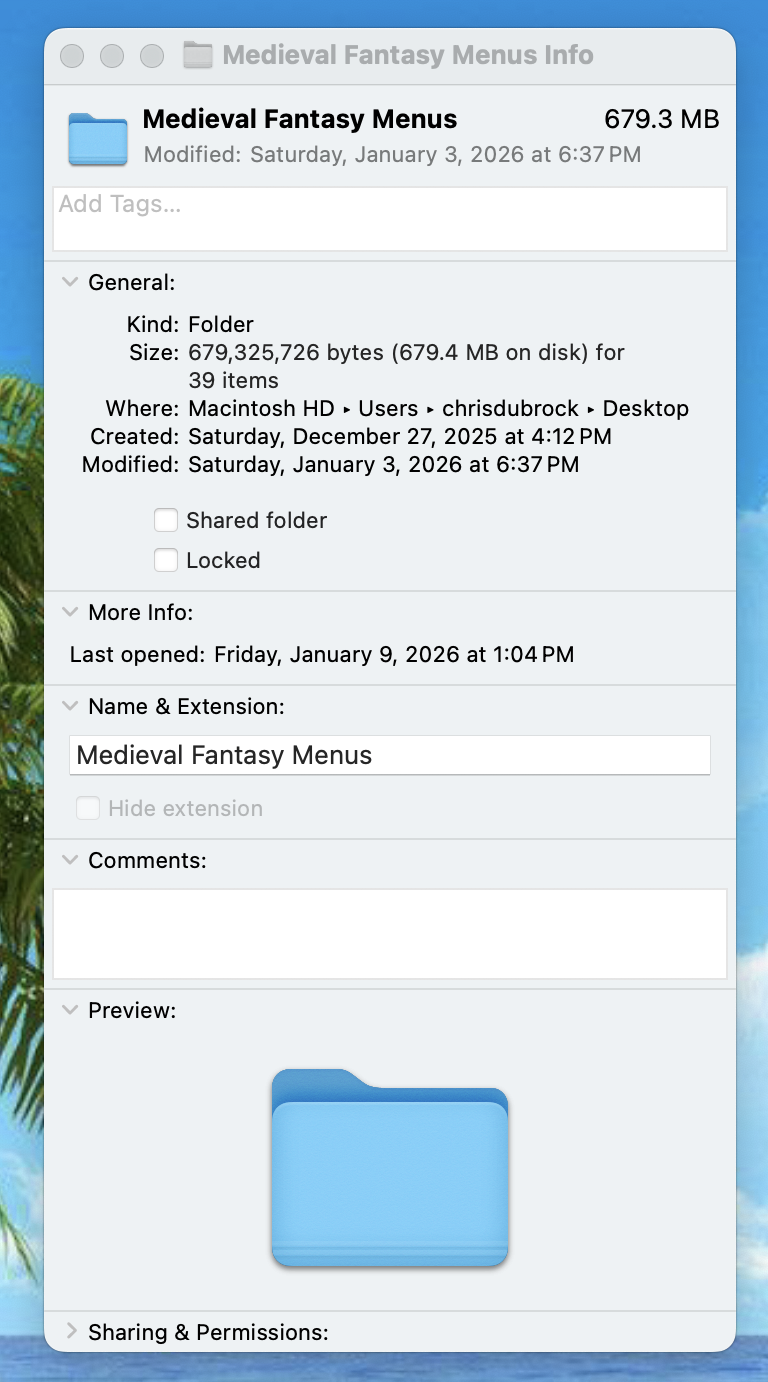Minimize the Info window
Screen dimensions: 768x1382
(x=112, y=56)
